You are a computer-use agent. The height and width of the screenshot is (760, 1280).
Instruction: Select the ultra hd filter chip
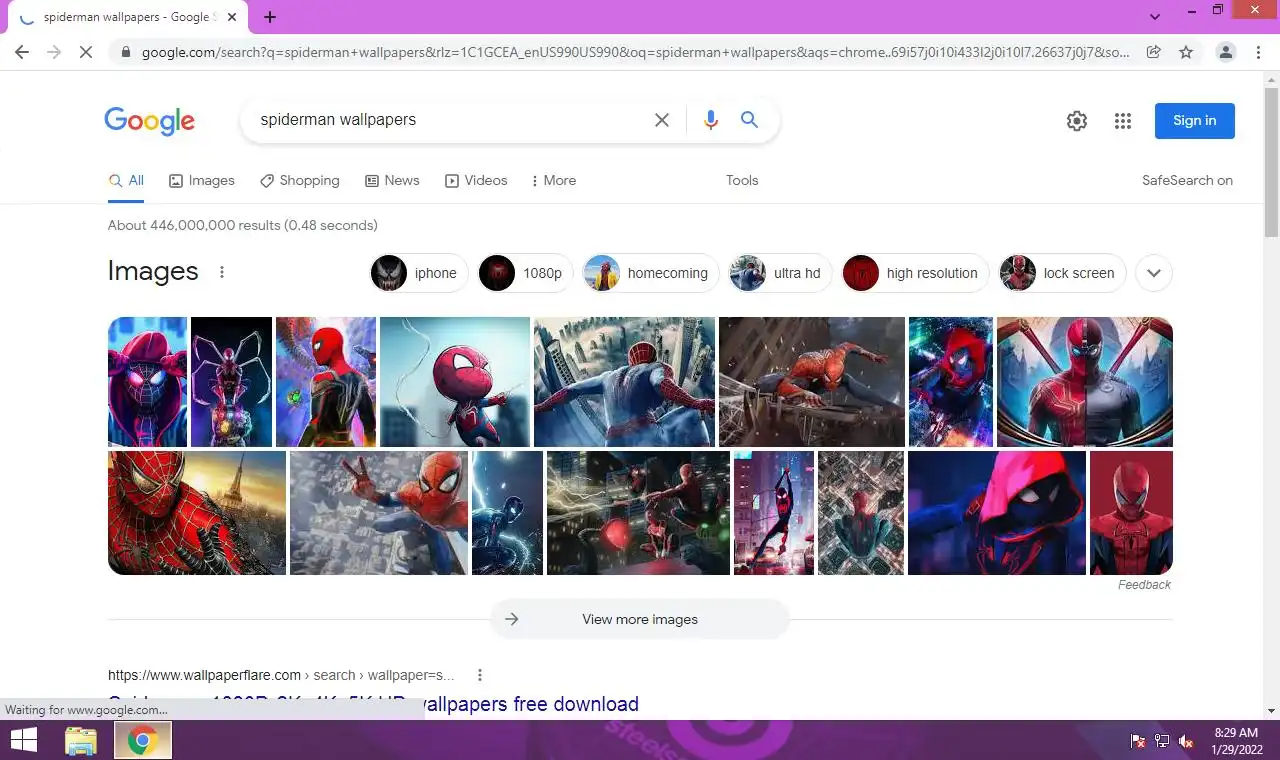point(780,273)
